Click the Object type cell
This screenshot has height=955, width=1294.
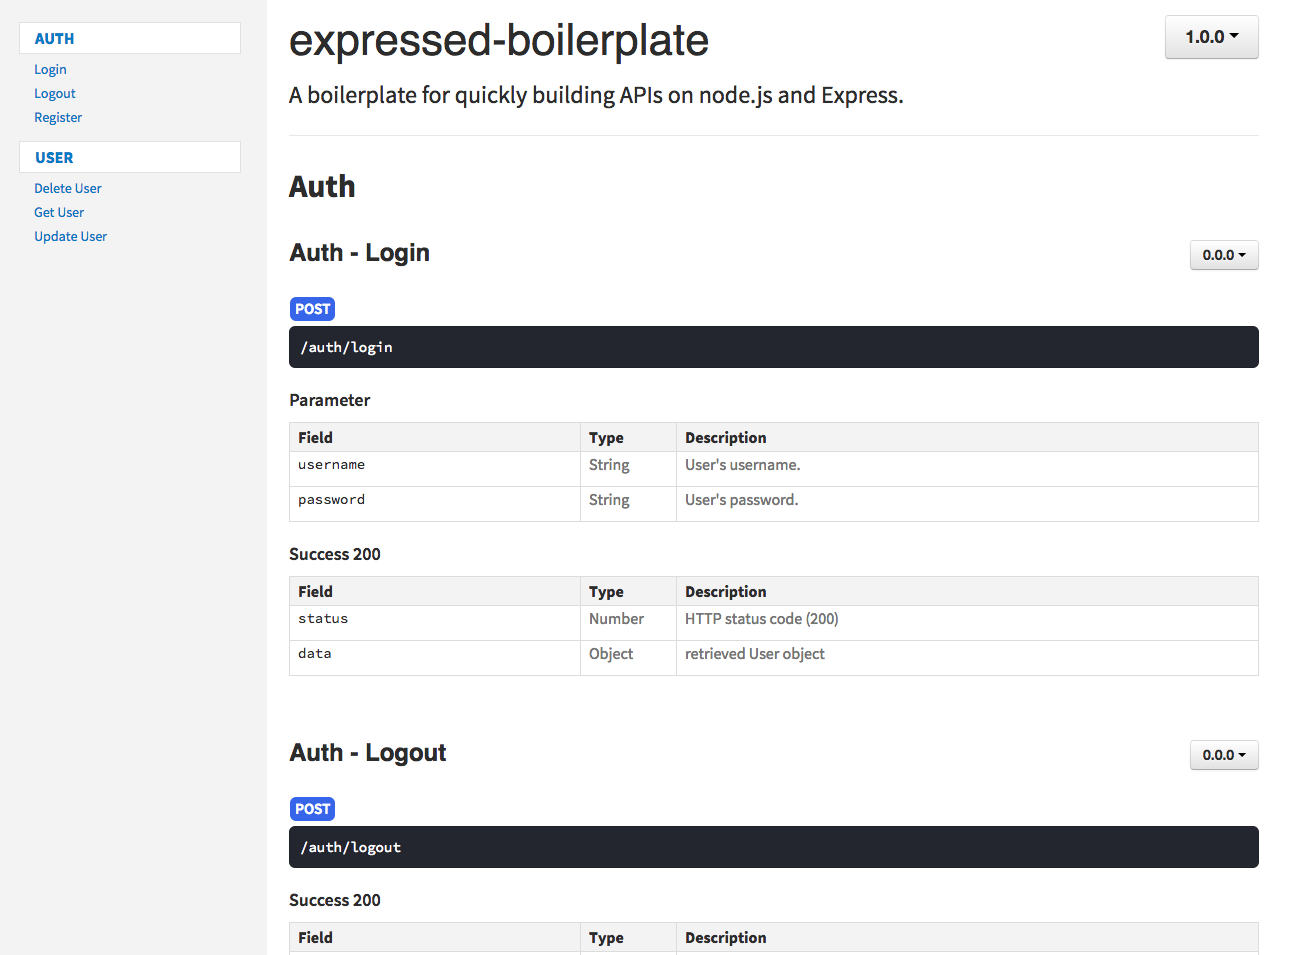[628, 658]
